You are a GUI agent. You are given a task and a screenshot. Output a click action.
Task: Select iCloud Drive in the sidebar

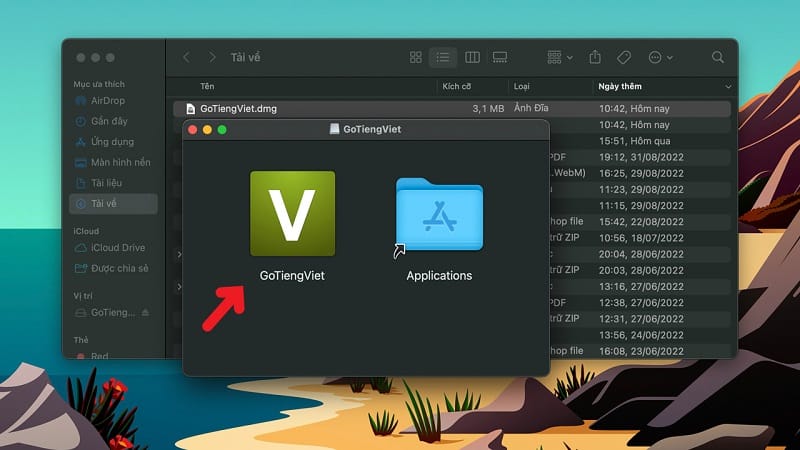[117, 248]
